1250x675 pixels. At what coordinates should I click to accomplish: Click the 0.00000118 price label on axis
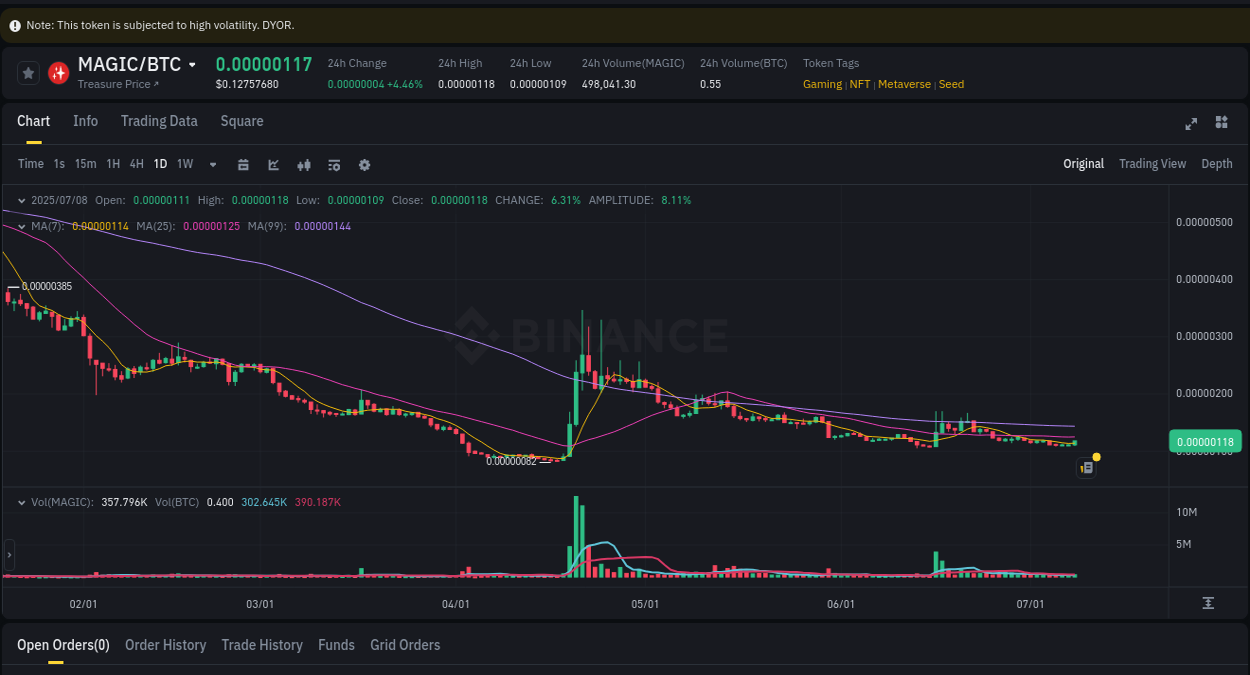coord(1205,440)
